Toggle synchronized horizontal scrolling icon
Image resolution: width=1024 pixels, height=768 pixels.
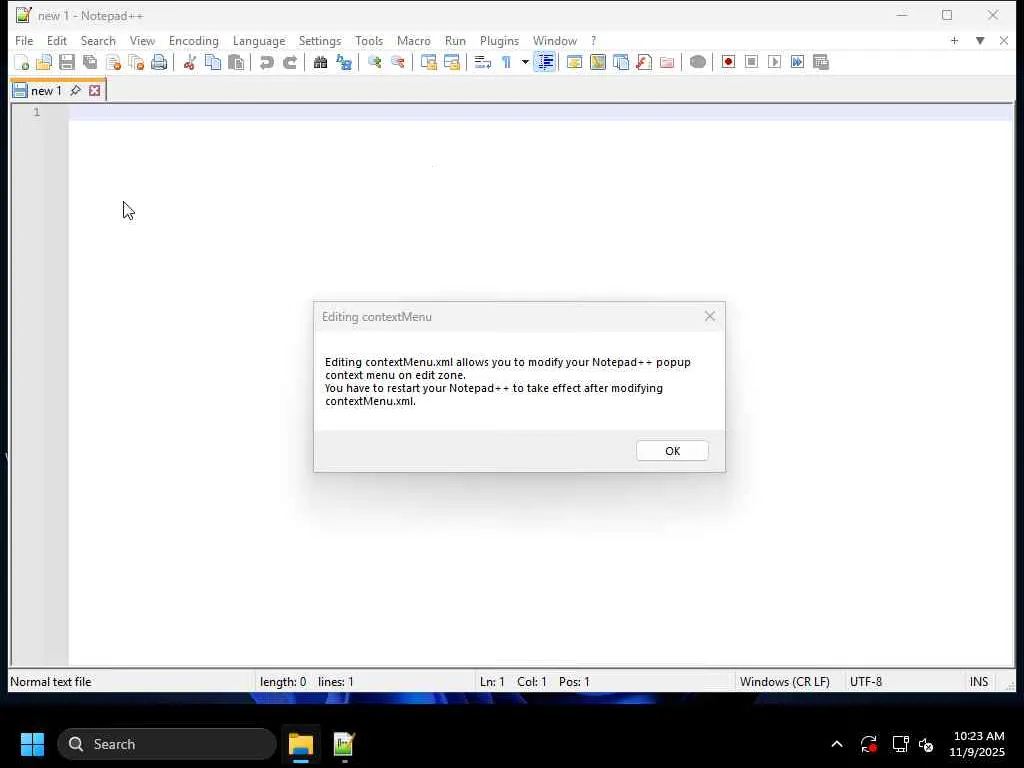click(451, 62)
